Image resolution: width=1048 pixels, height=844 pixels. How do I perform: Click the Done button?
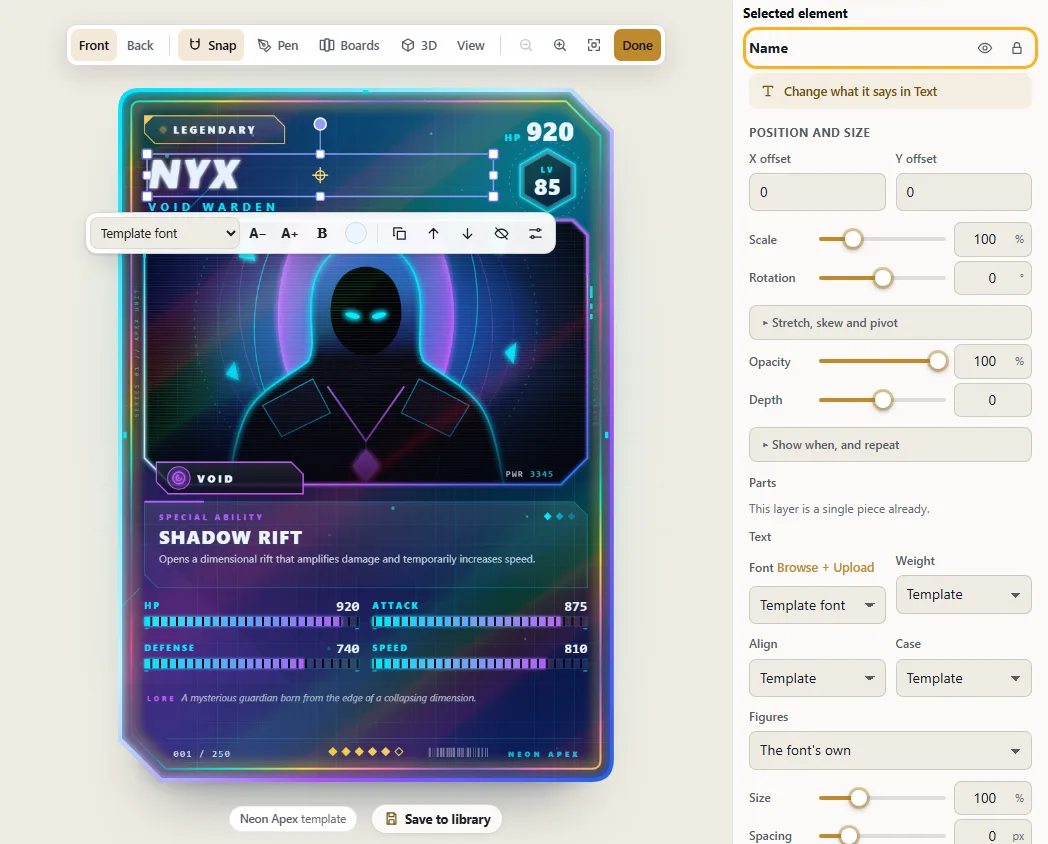tap(638, 45)
